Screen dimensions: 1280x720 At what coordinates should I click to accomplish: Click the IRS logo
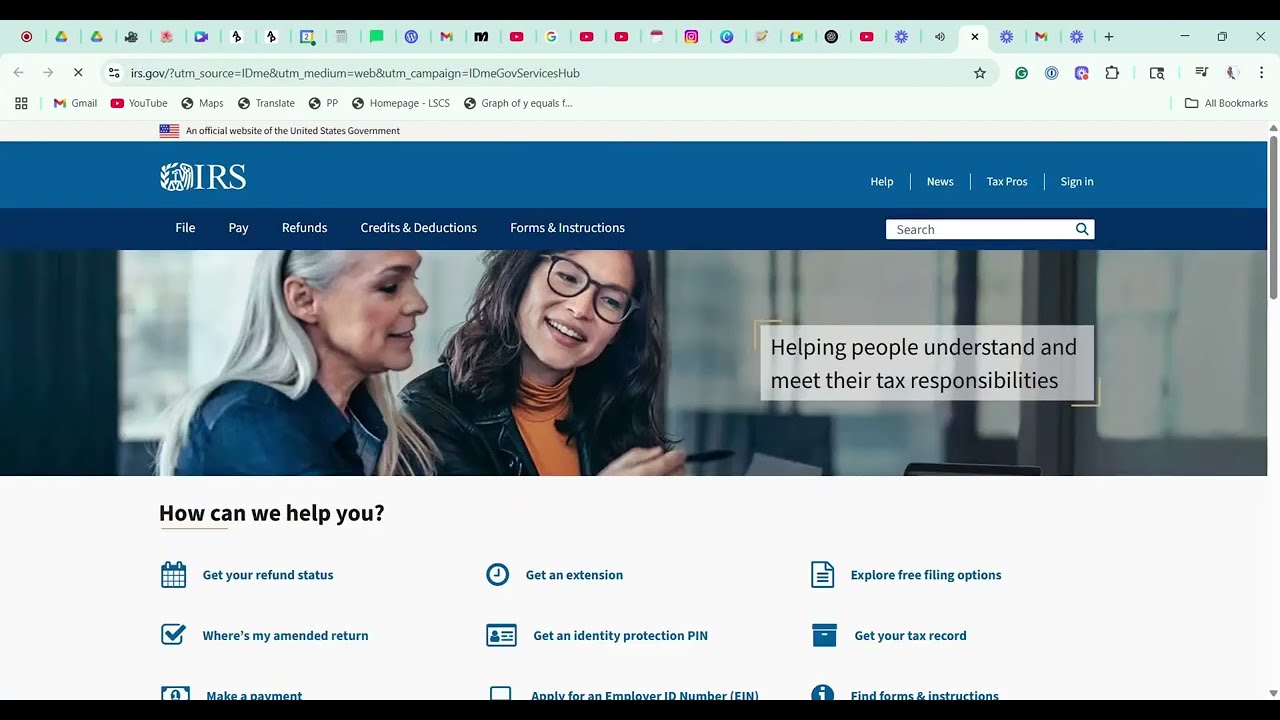[x=203, y=177]
